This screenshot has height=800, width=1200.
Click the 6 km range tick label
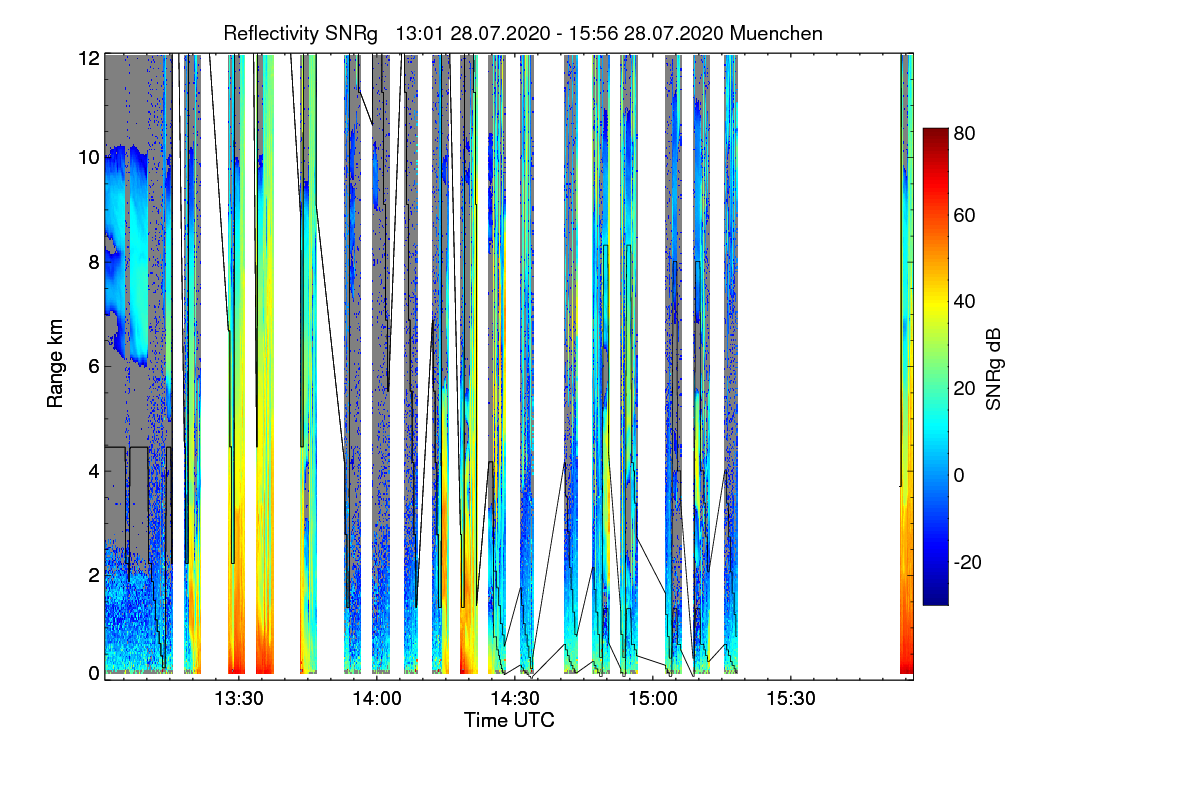(x=92, y=366)
